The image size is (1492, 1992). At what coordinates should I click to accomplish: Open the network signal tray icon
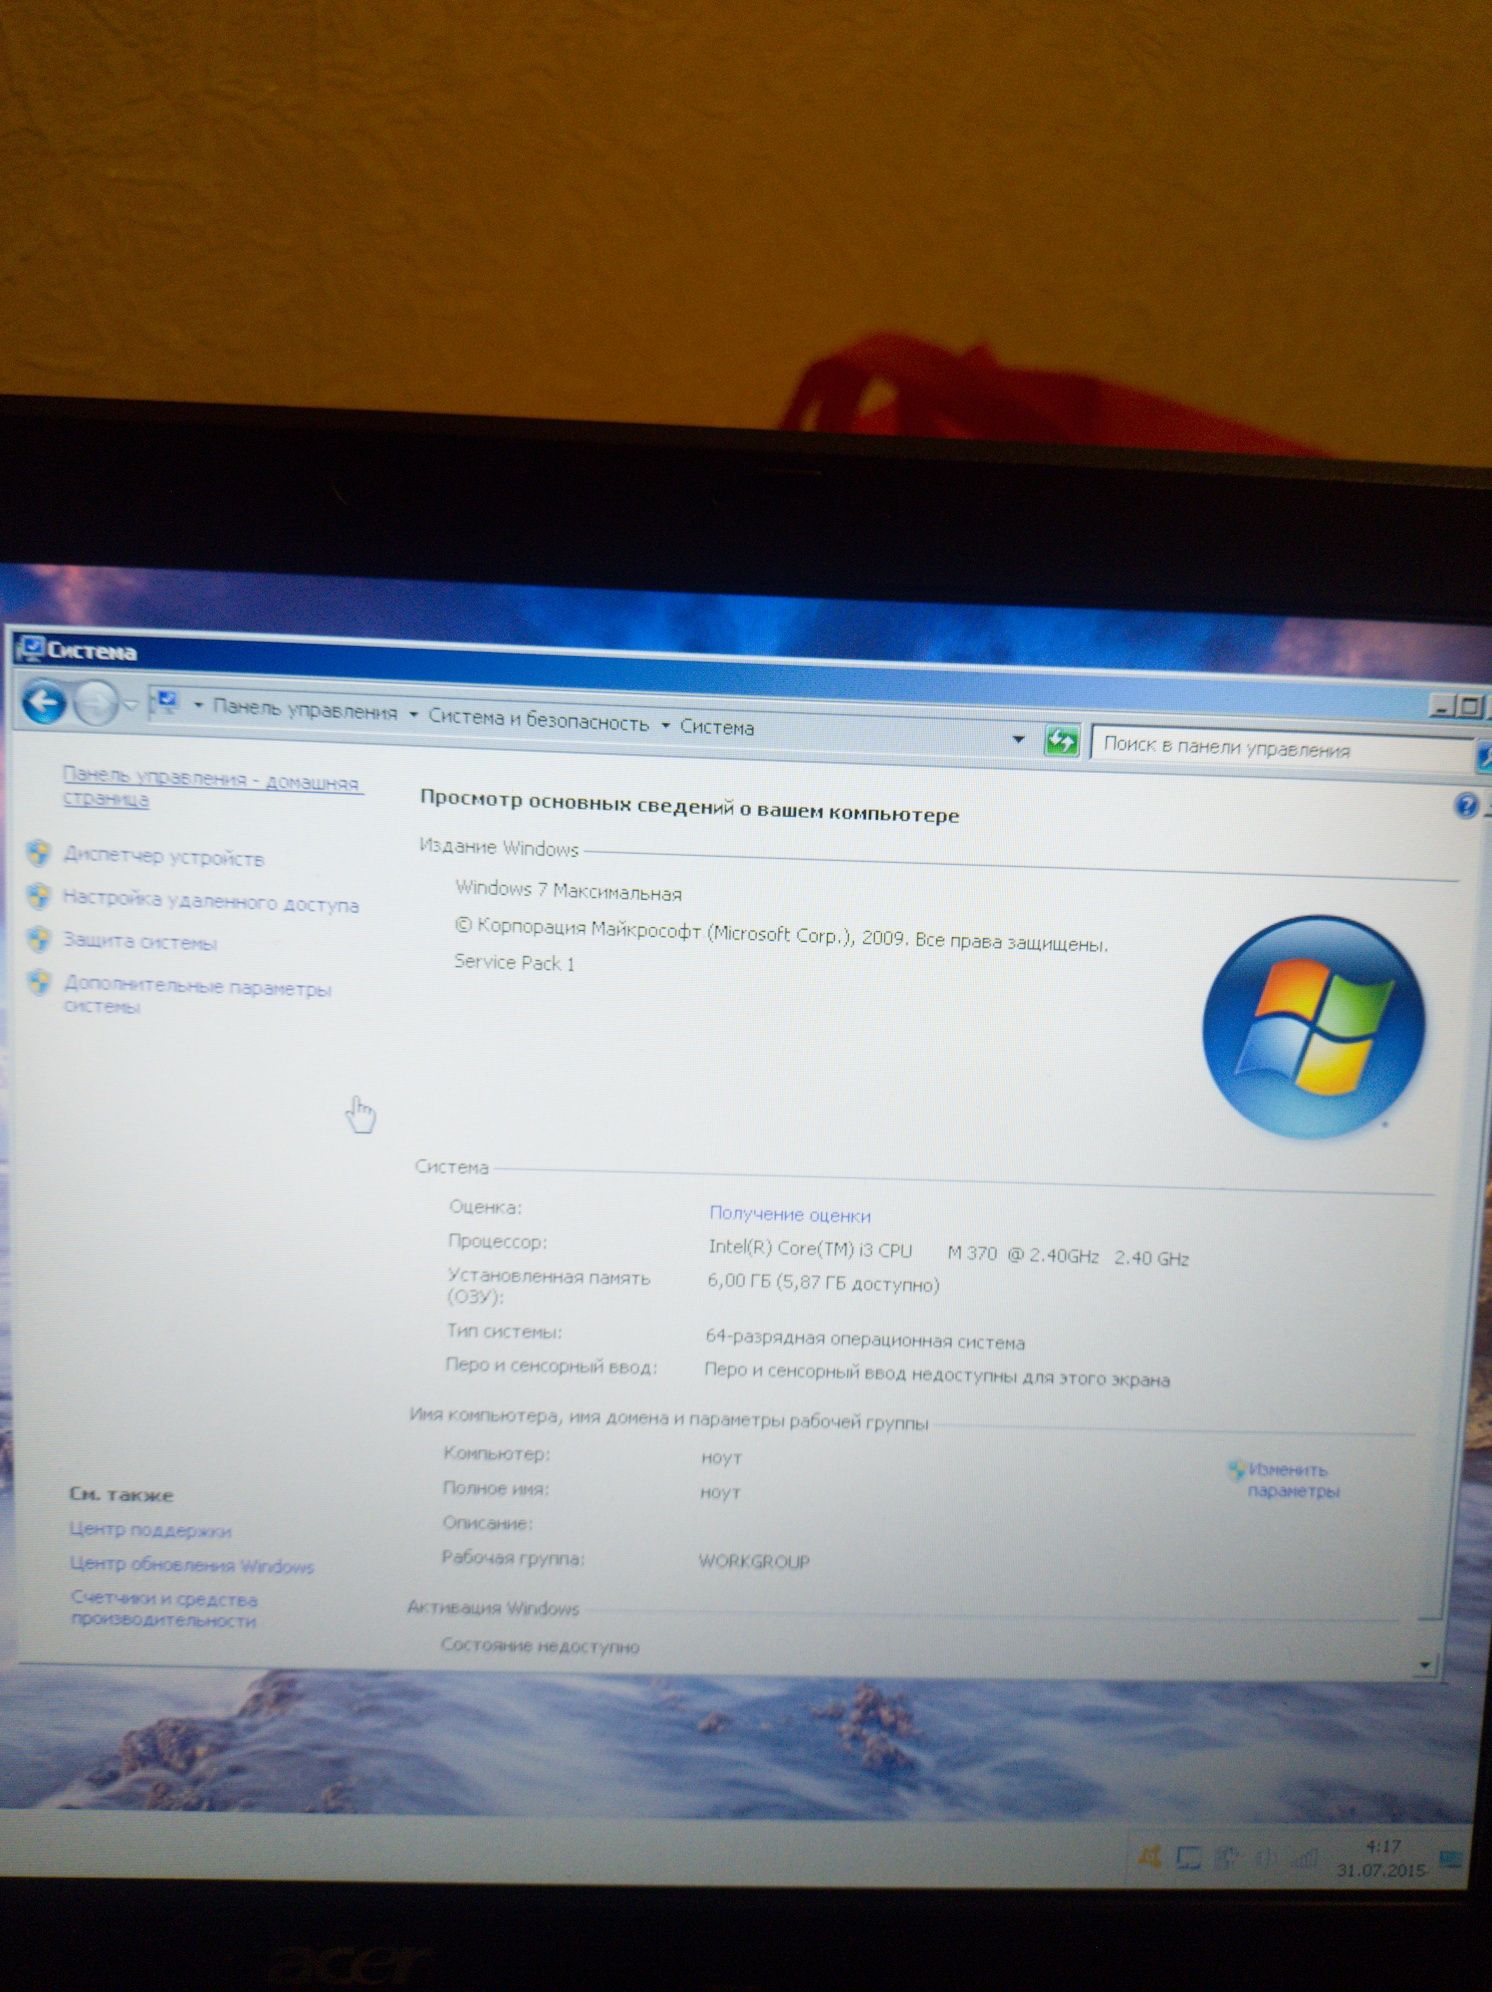coord(1303,1859)
